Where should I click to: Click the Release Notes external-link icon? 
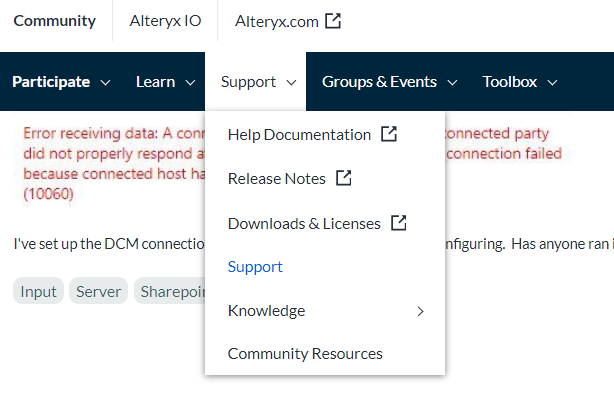click(x=344, y=178)
